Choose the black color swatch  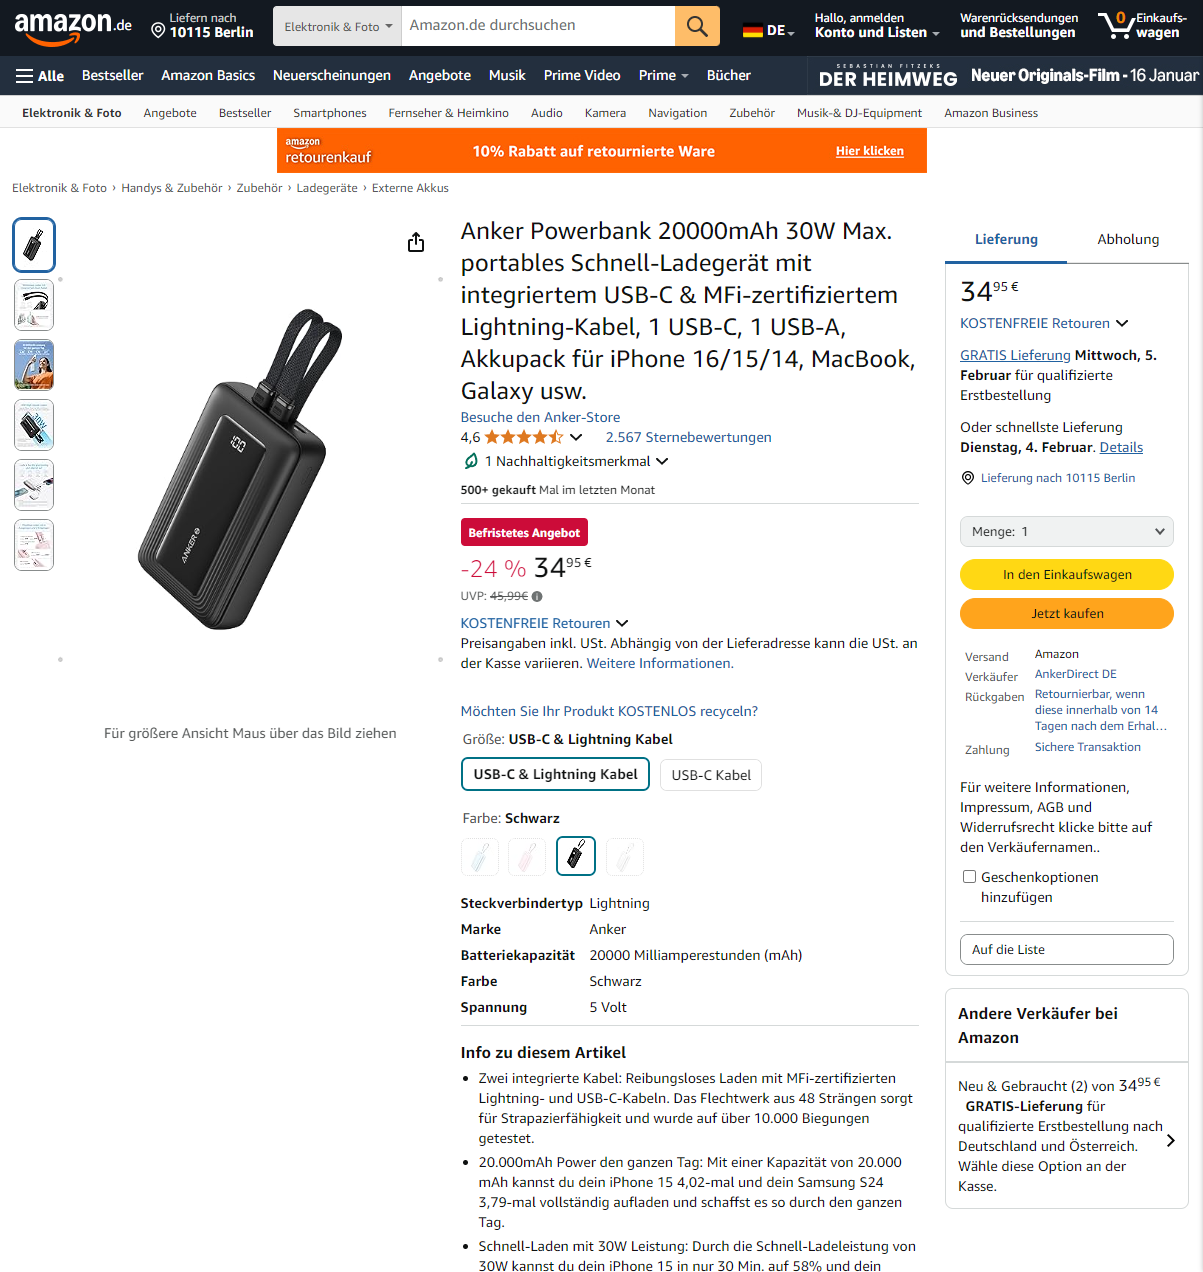click(576, 856)
